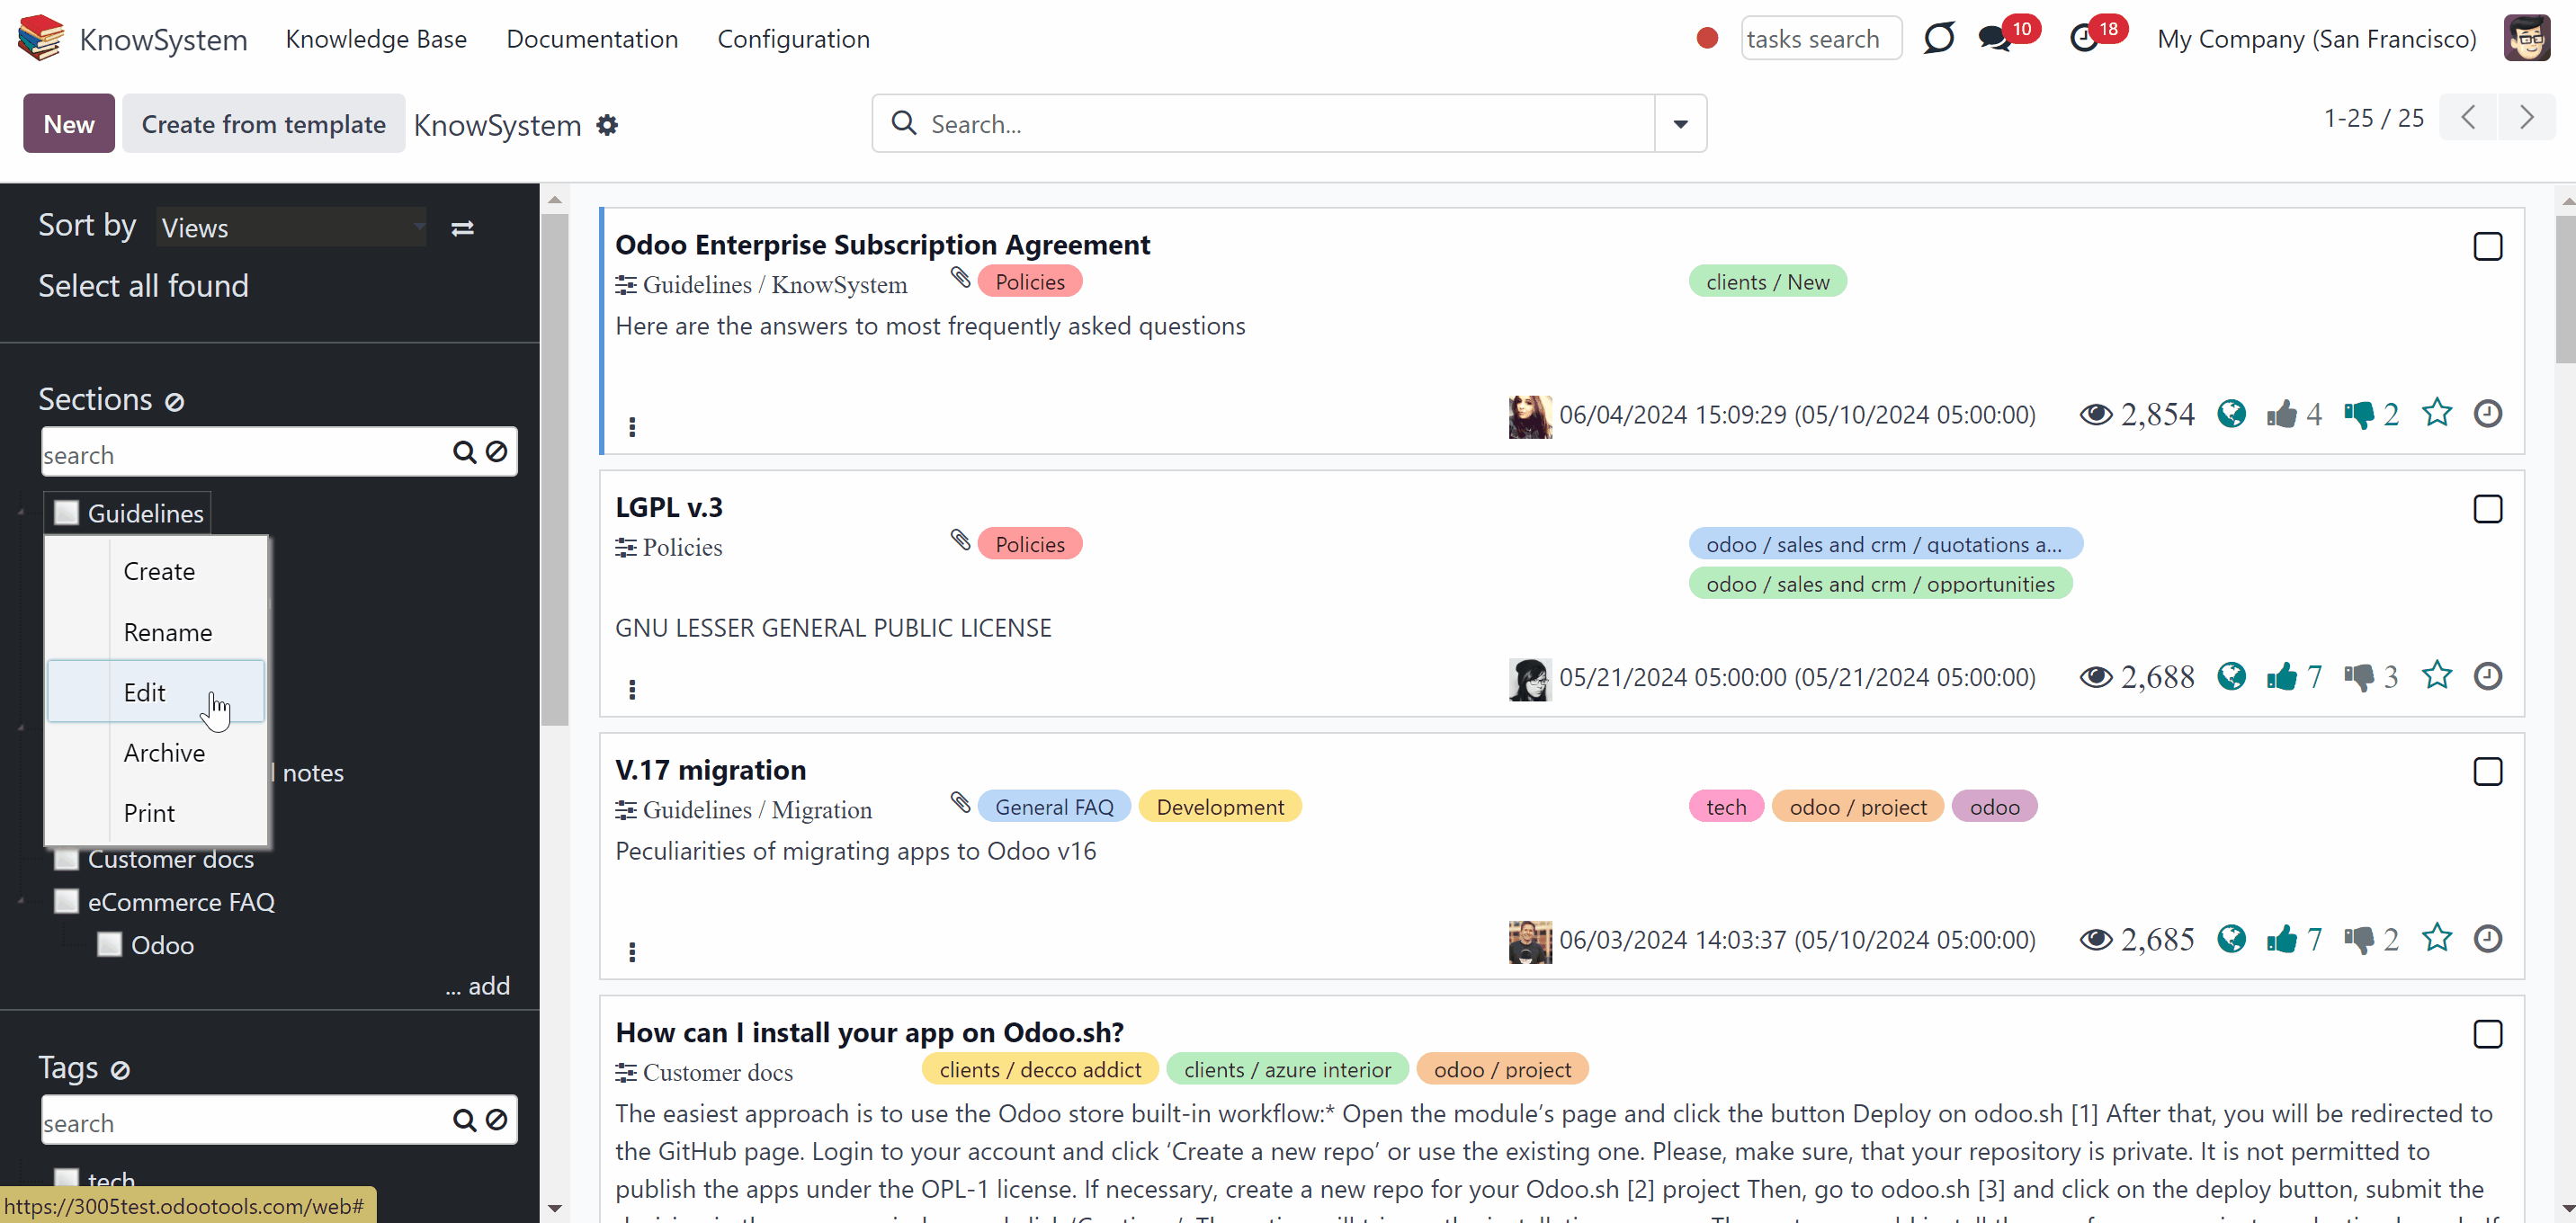The width and height of the screenshot is (2576, 1223).
Task: Open the V.17 migration article title
Action: tap(710, 770)
